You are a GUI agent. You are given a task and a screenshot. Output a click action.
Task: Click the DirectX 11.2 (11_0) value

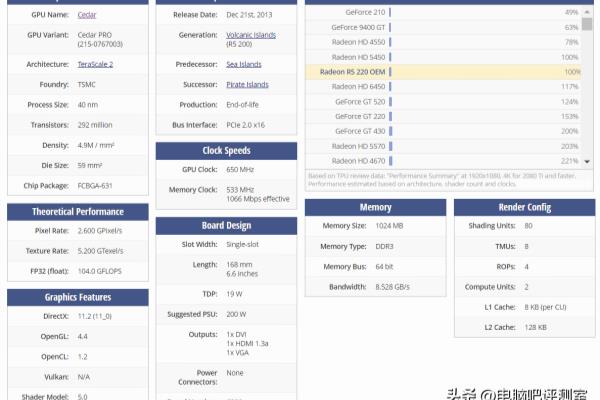click(95, 317)
